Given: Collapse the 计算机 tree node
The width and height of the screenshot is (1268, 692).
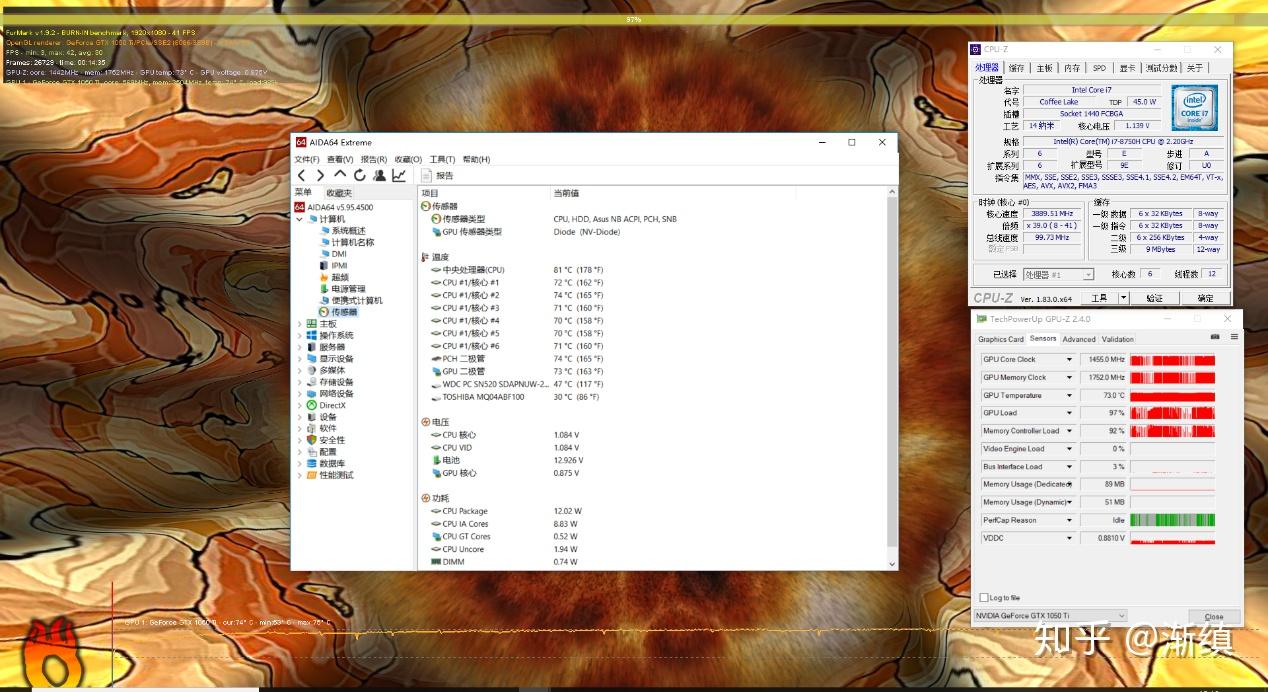Looking at the screenshot, I should click(x=299, y=219).
